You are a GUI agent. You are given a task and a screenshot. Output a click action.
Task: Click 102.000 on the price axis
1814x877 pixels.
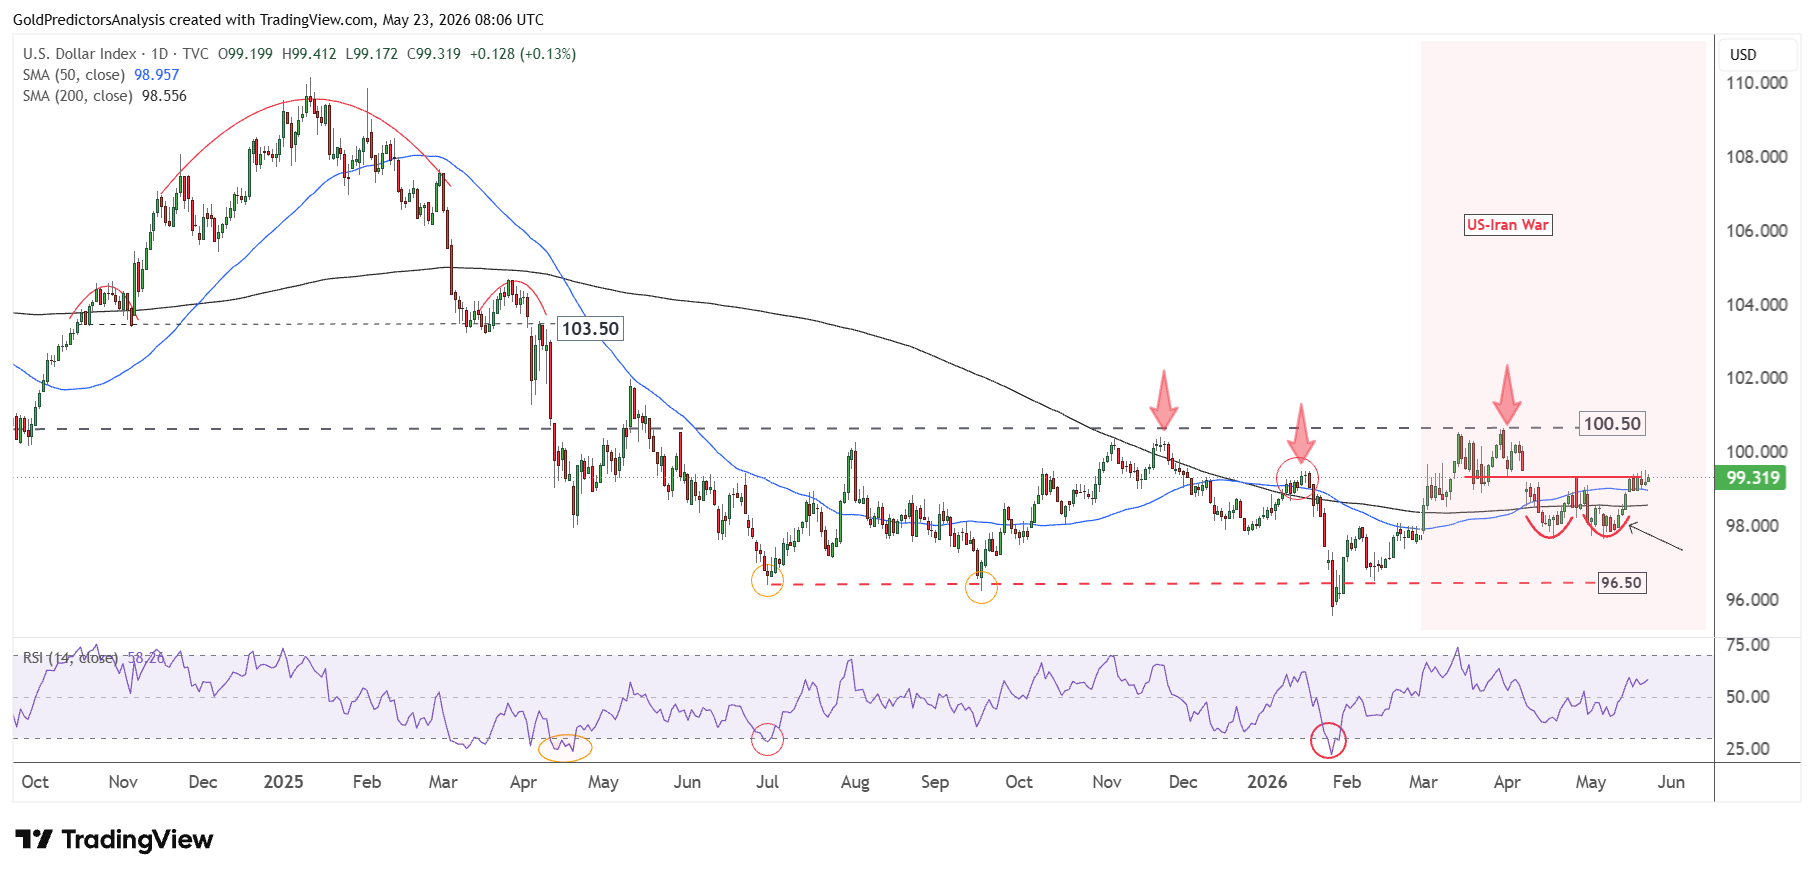click(1756, 378)
